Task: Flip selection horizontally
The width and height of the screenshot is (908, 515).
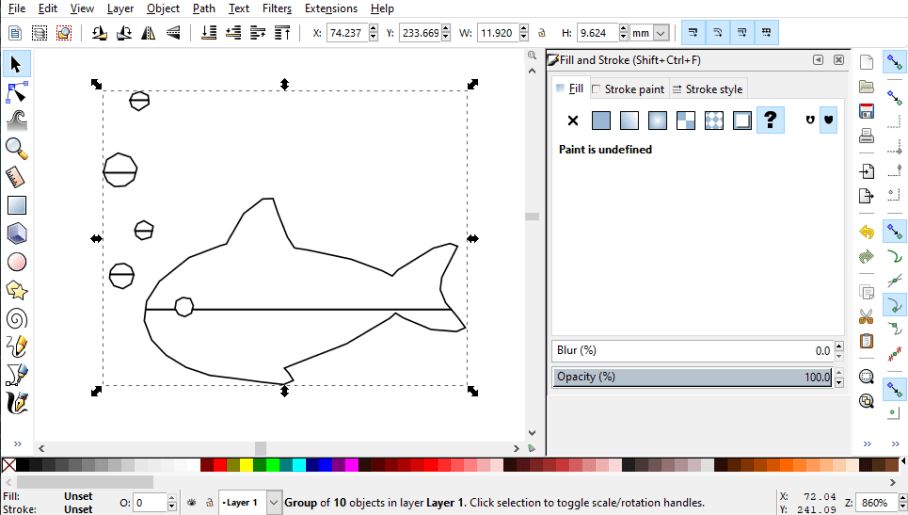Action: (x=148, y=33)
